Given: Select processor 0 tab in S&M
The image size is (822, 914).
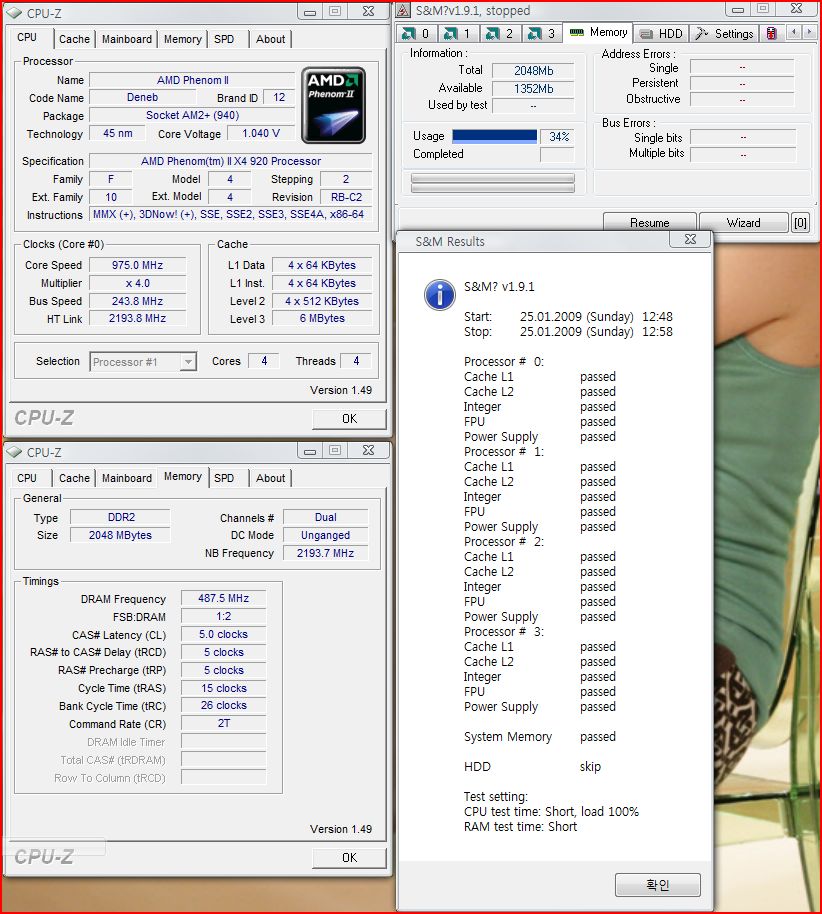Looking at the screenshot, I should pos(416,34).
